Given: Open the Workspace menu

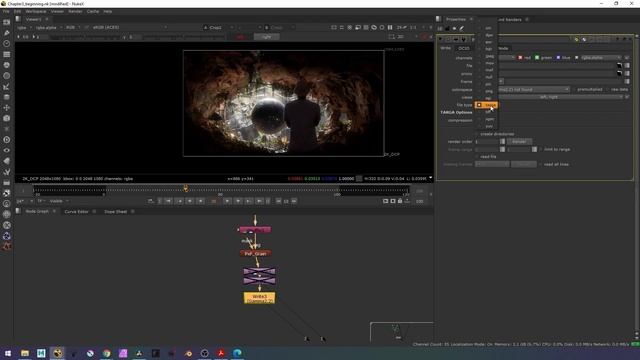Looking at the screenshot, I should pos(36,11).
